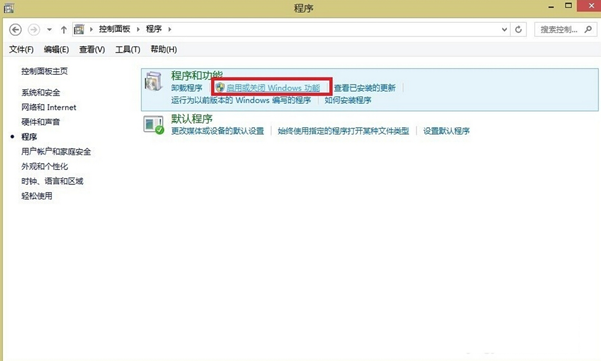This screenshot has width=601, height=361.
Task: Open 外观和个性化 category
Action: (44, 166)
